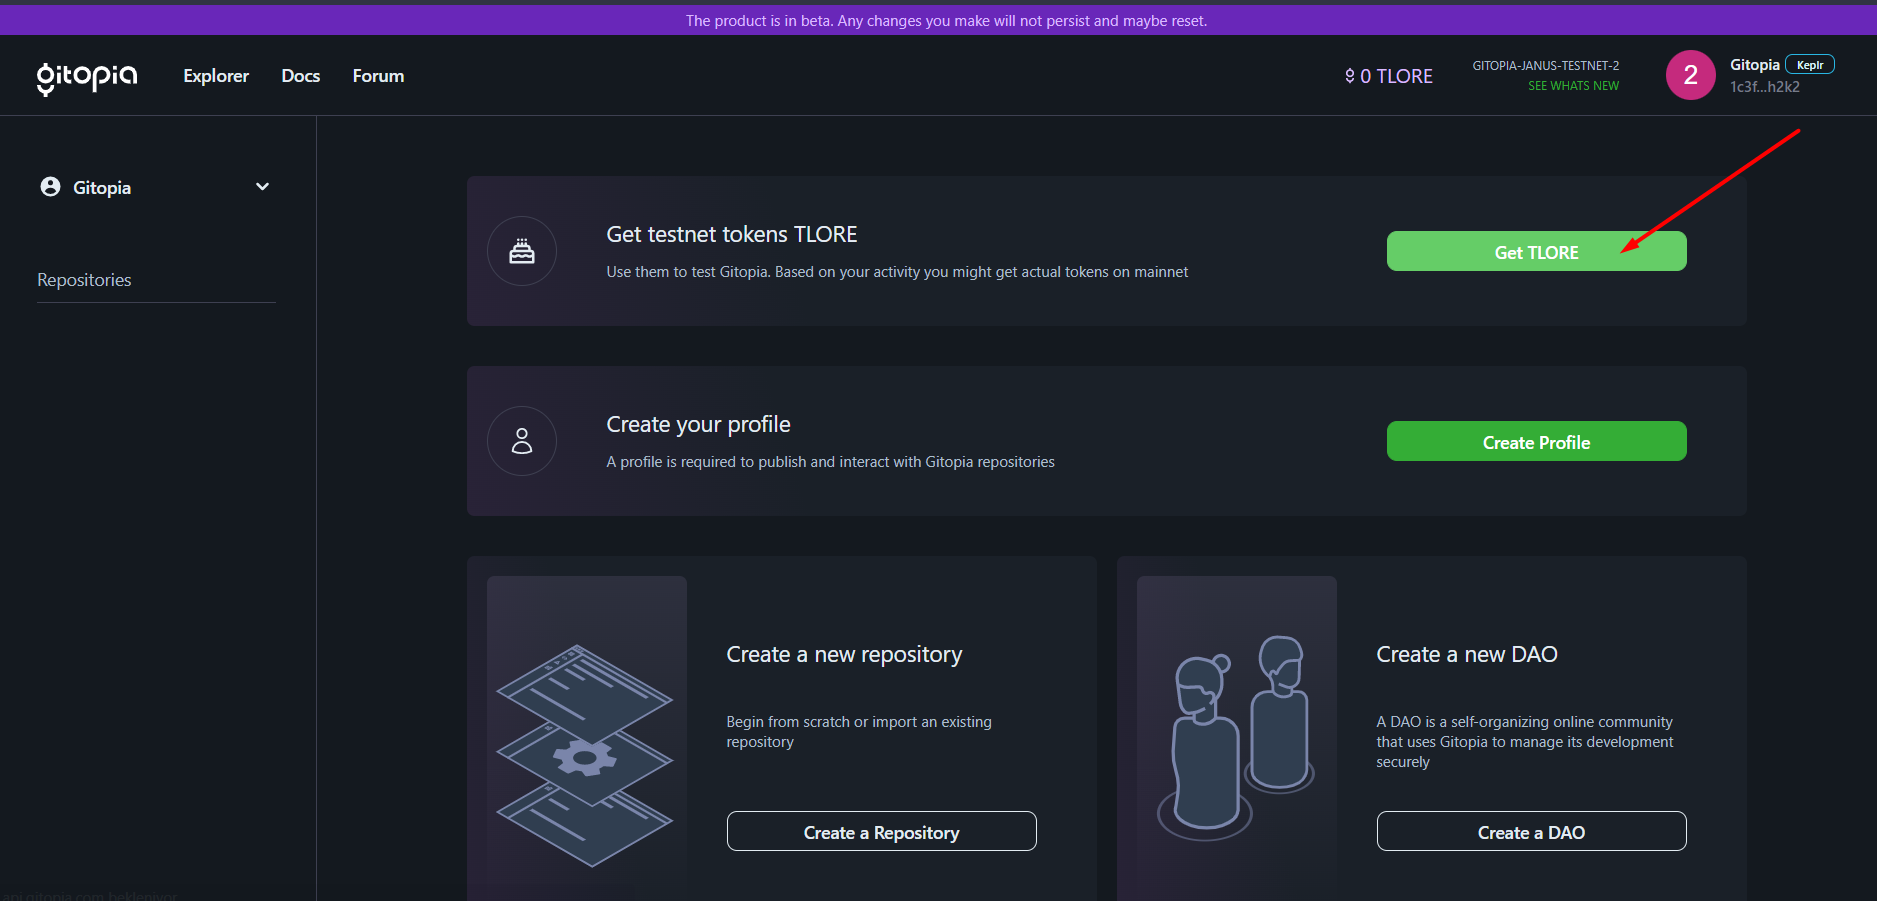Go to the Forum
Screen dimensions: 1877x901
378,76
